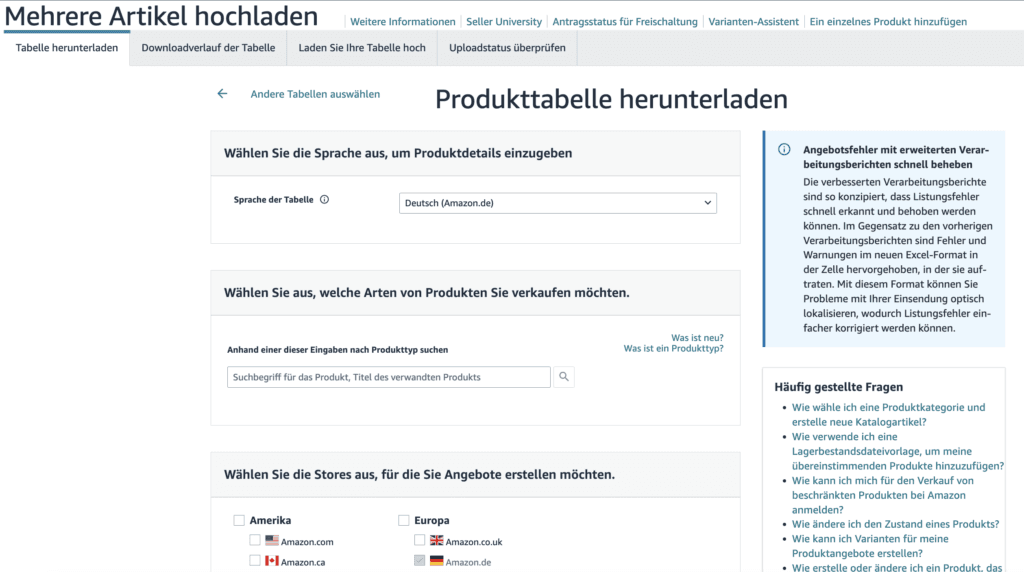
Task: Enable the Amazon.ca store checkbox
Action: click(255, 561)
